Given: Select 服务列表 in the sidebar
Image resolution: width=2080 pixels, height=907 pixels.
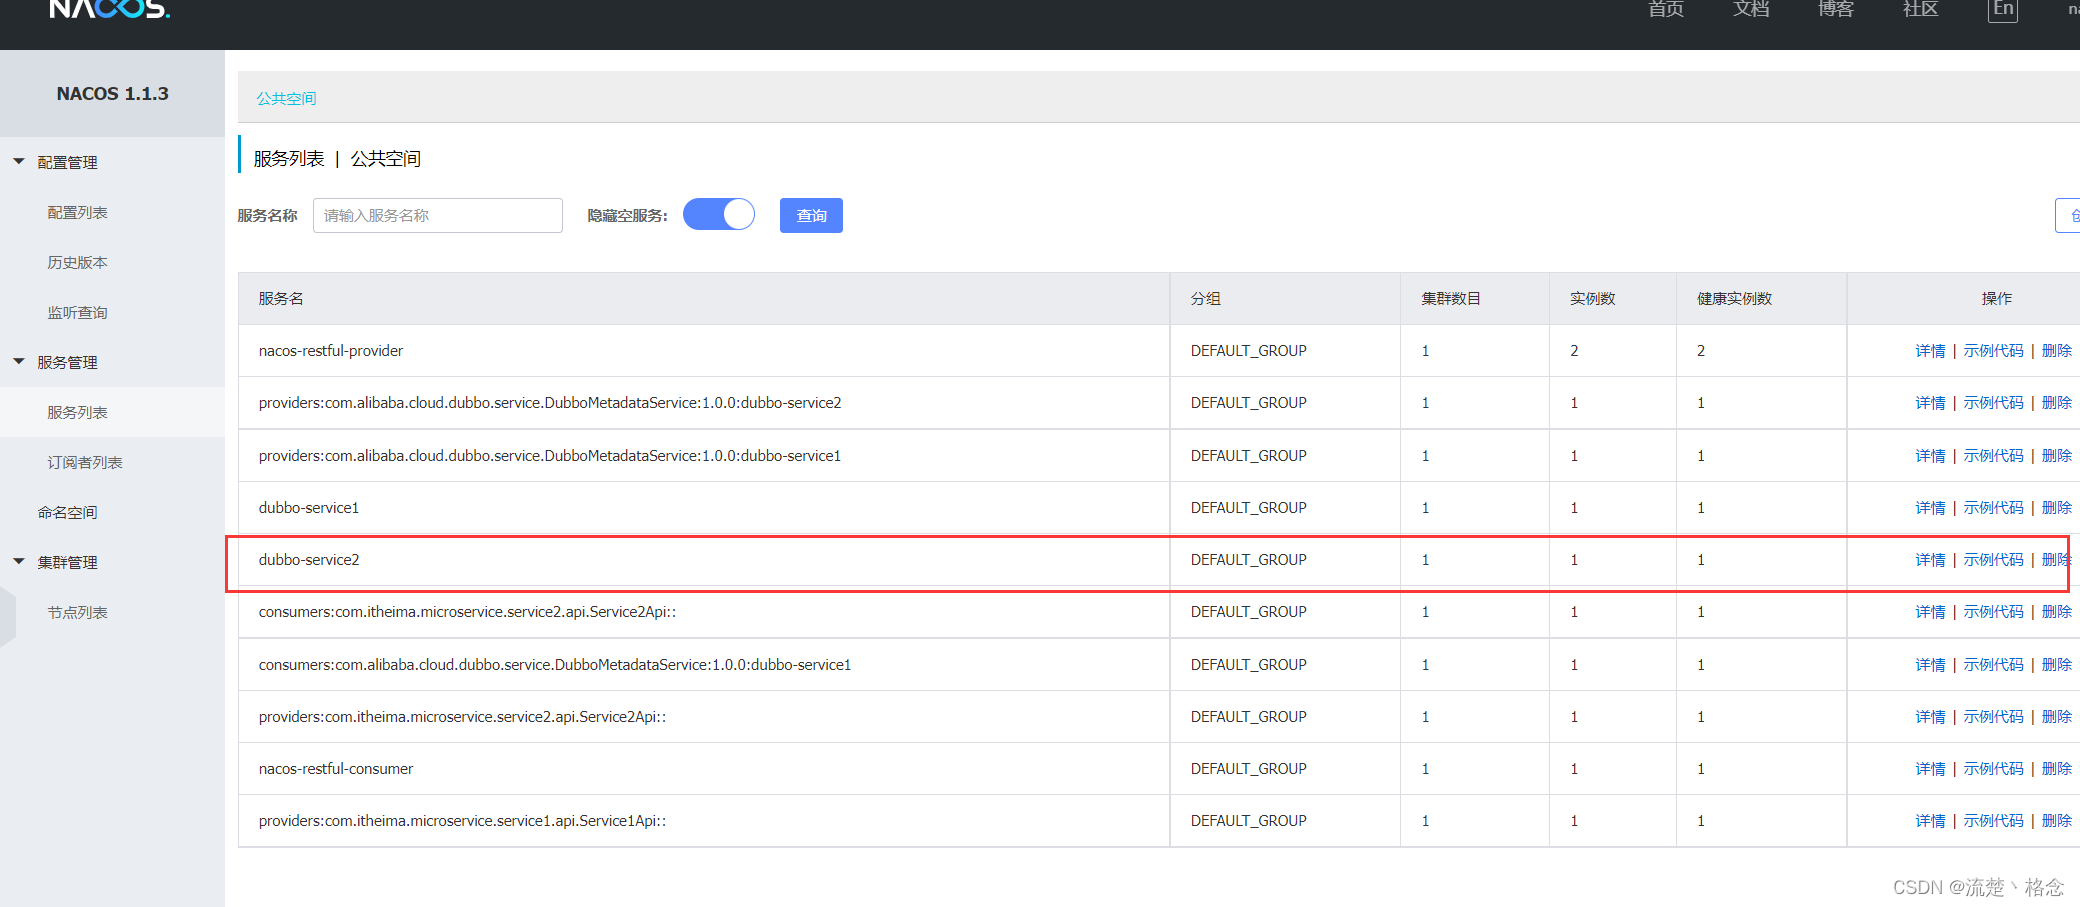Looking at the screenshot, I should tap(77, 412).
